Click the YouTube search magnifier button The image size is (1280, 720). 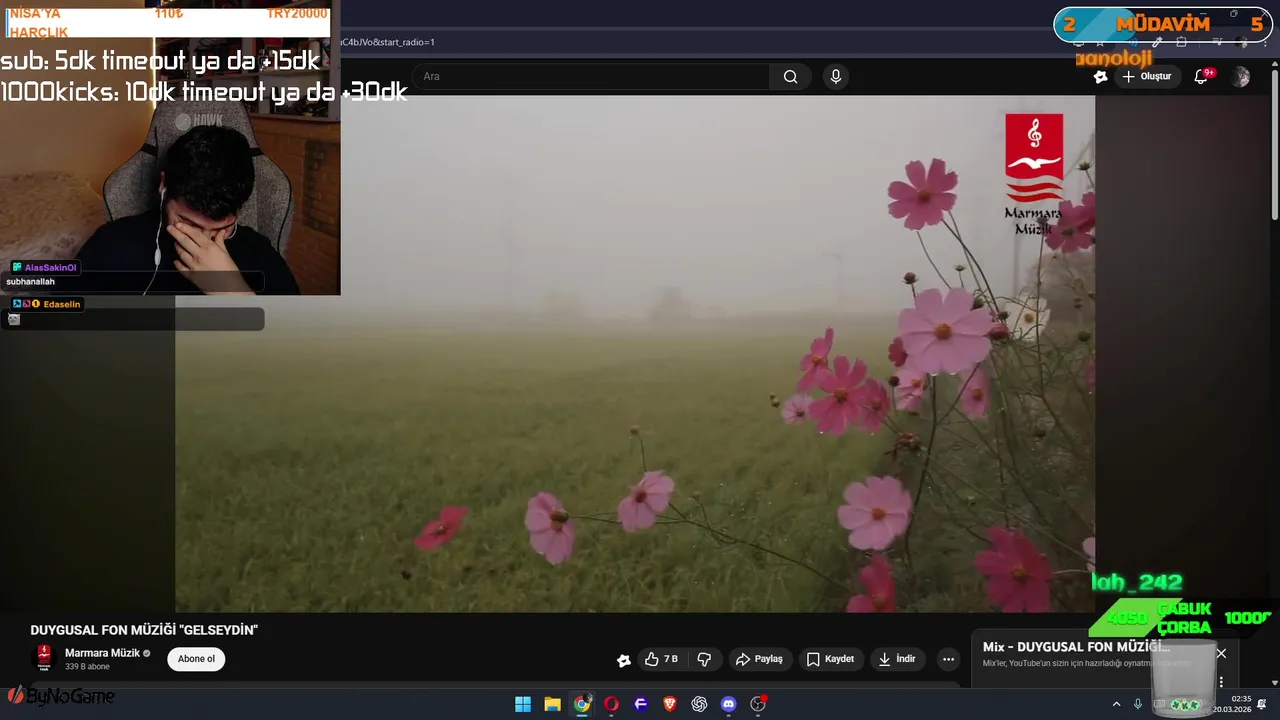pos(790,77)
